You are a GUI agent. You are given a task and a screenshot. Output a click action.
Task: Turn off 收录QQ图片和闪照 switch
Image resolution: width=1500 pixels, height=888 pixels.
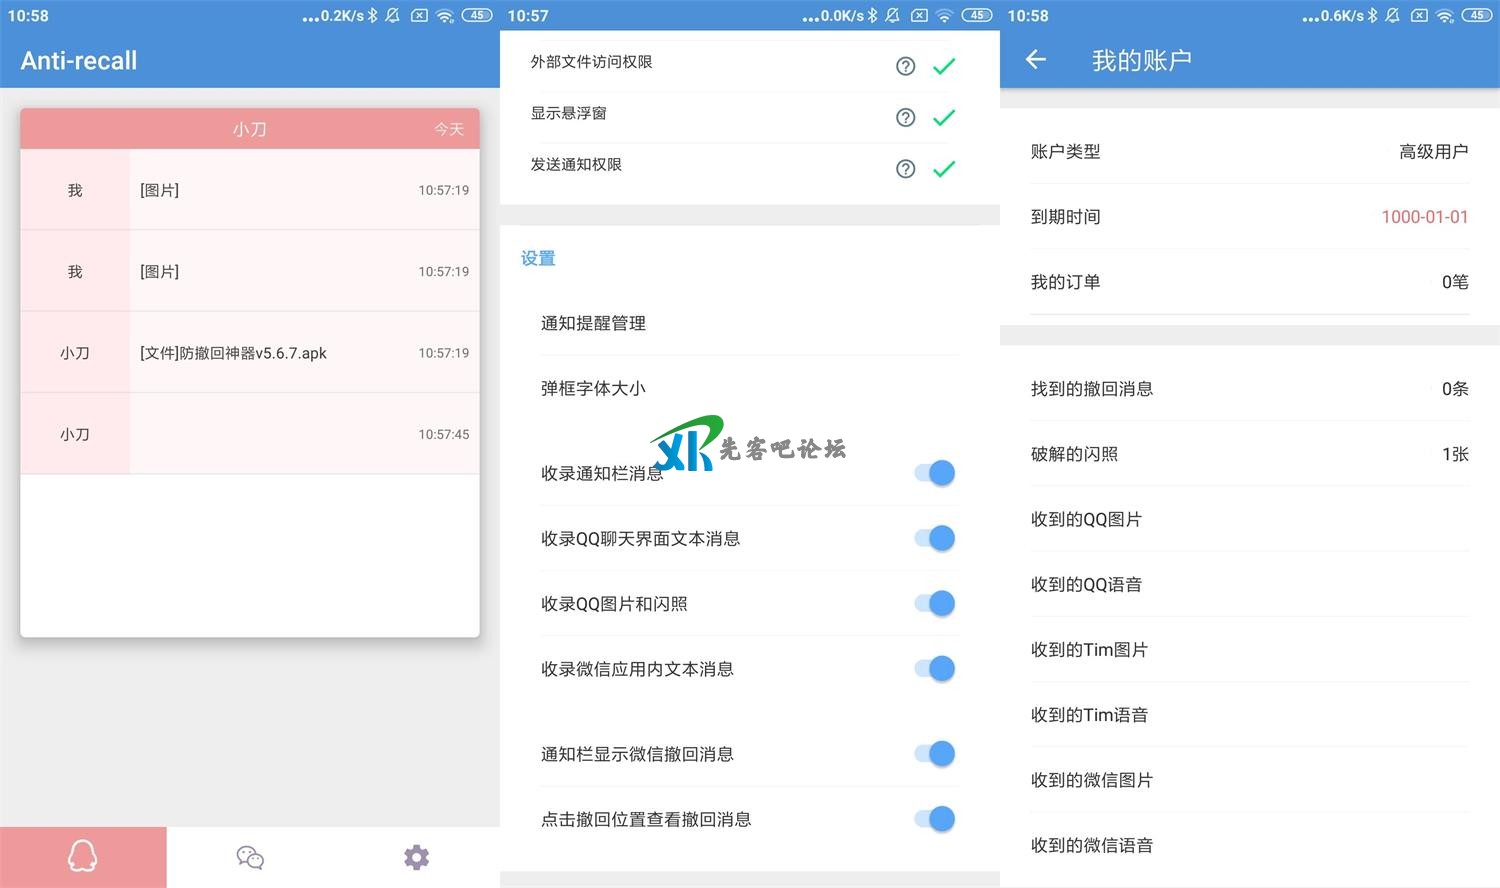[x=936, y=603]
